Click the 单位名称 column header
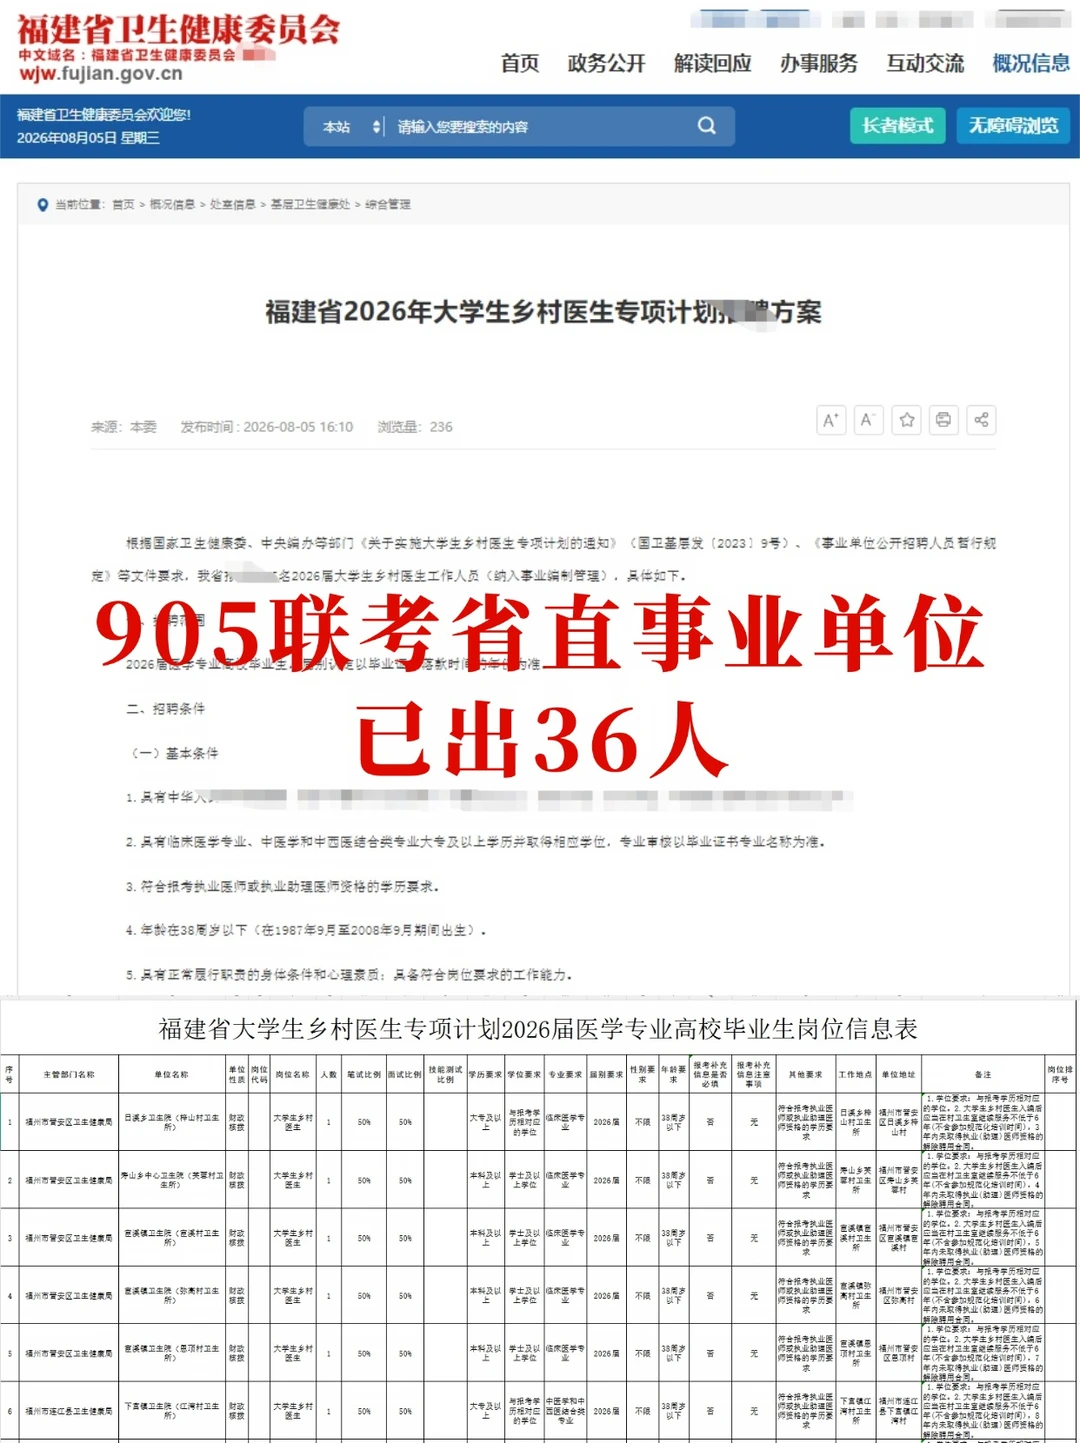Viewport: 1080px width, 1443px height. (x=172, y=1074)
